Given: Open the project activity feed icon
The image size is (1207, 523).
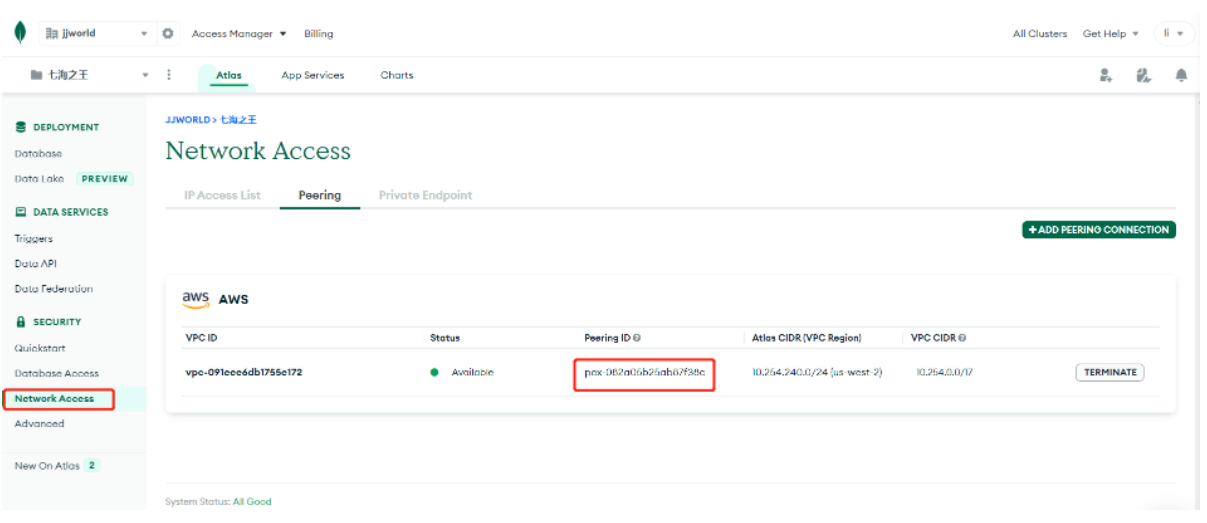Looking at the screenshot, I should [1144, 75].
